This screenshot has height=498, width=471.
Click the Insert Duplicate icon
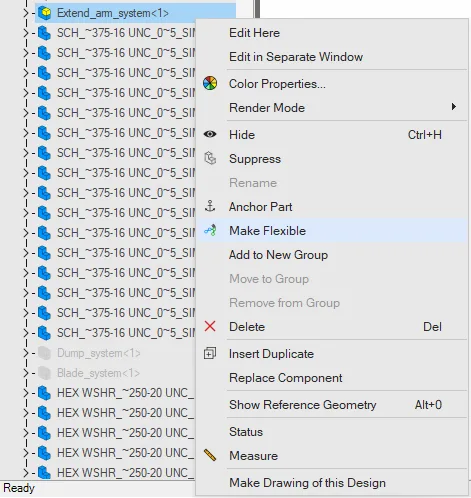click(210, 353)
